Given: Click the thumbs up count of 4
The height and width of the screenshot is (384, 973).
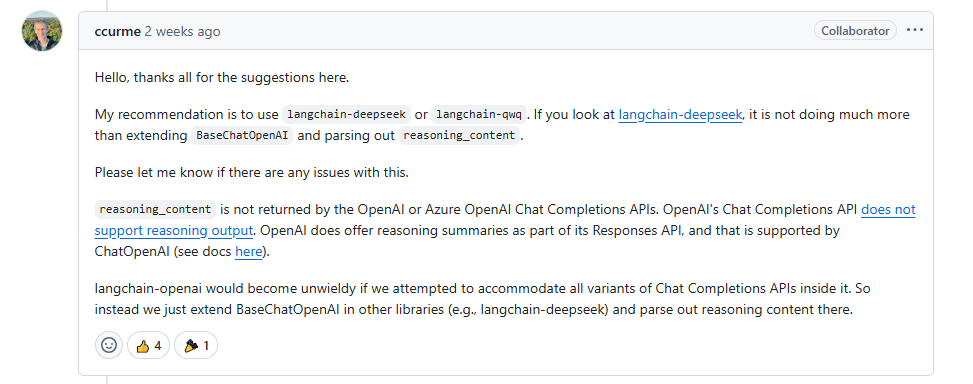Looking at the screenshot, I should tap(158, 346).
